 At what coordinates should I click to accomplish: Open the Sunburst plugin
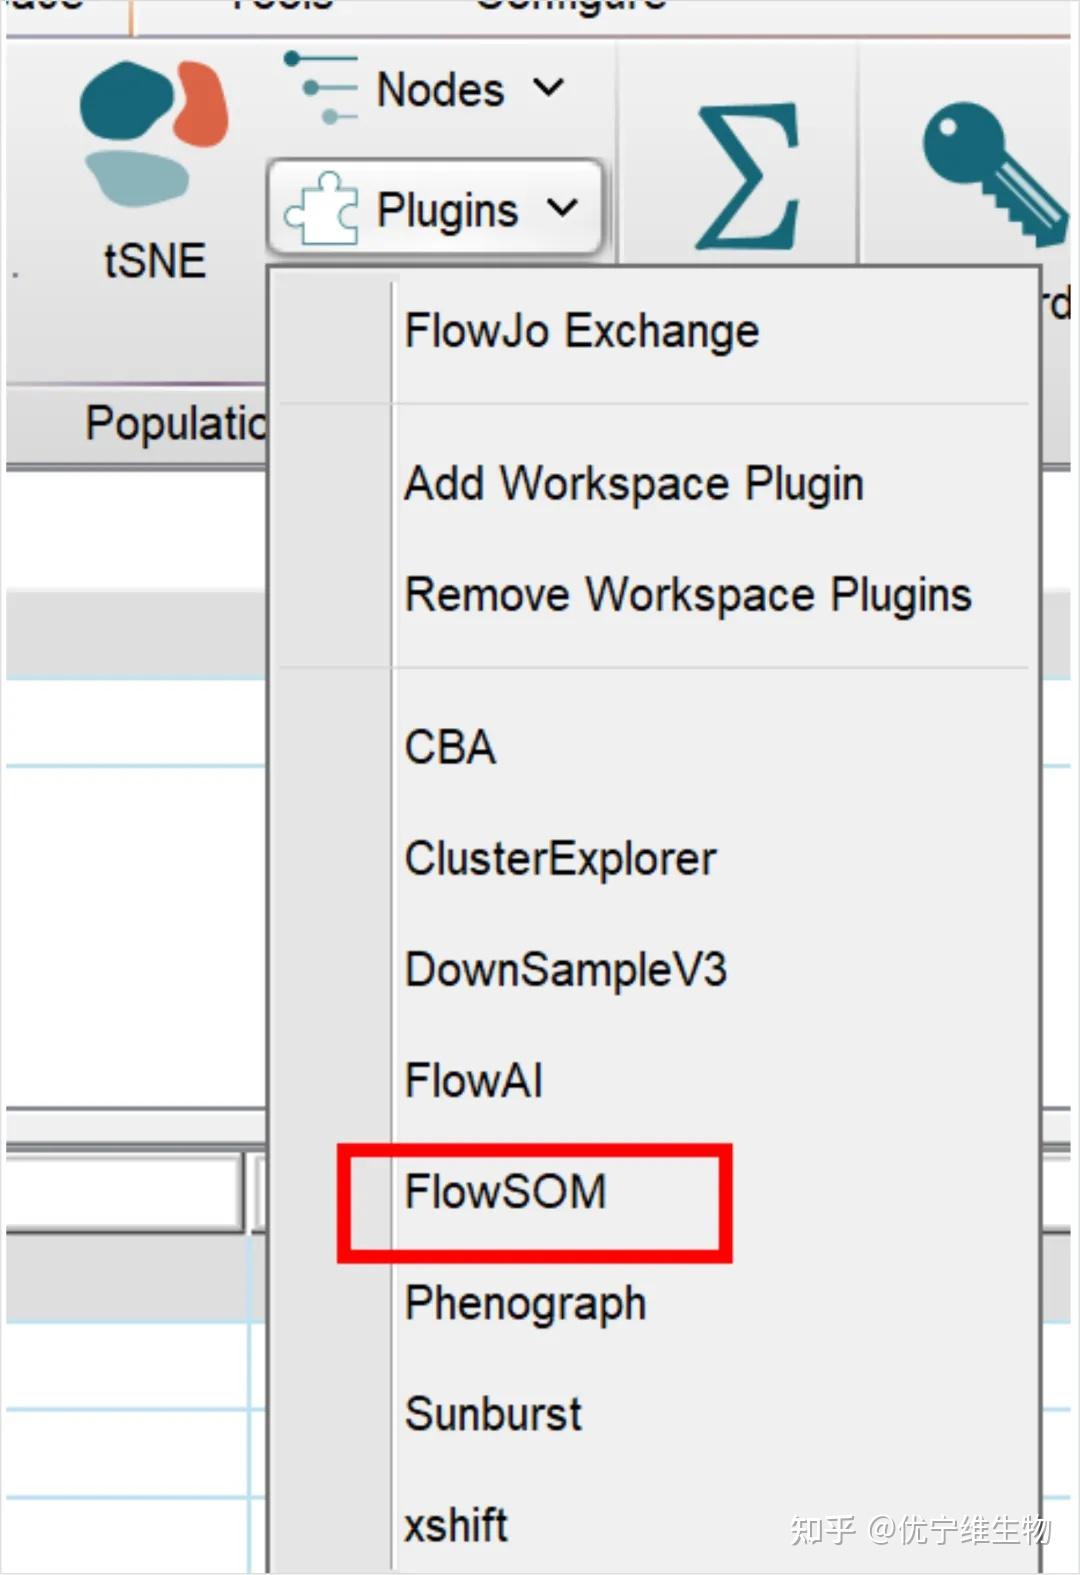[x=493, y=1414]
